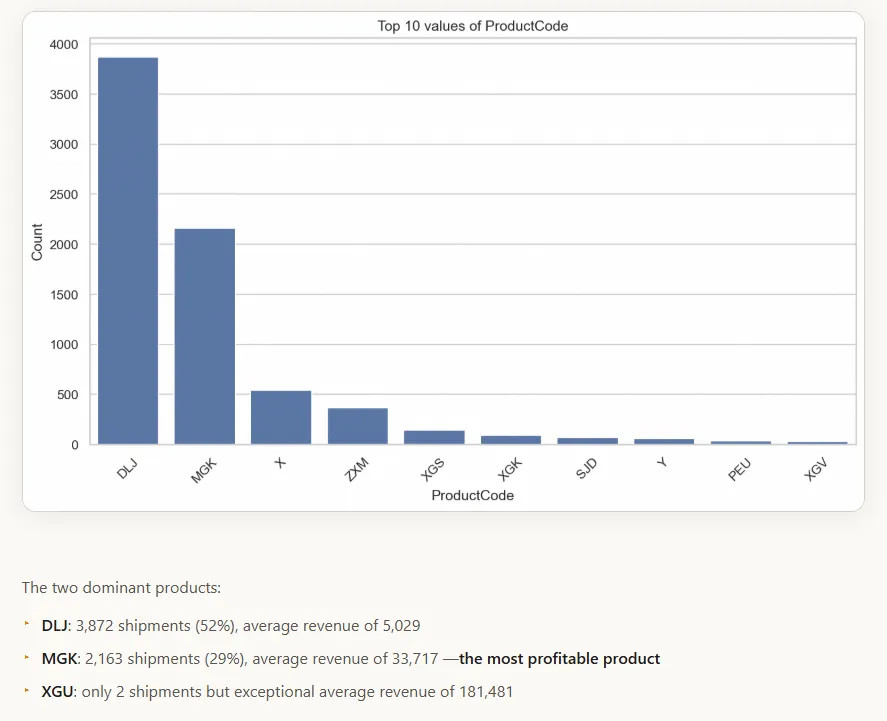The width and height of the screenshot is (887, 721).
Task: Click the XGS bar
Action: pyautogui.click(x=436, y=437)
